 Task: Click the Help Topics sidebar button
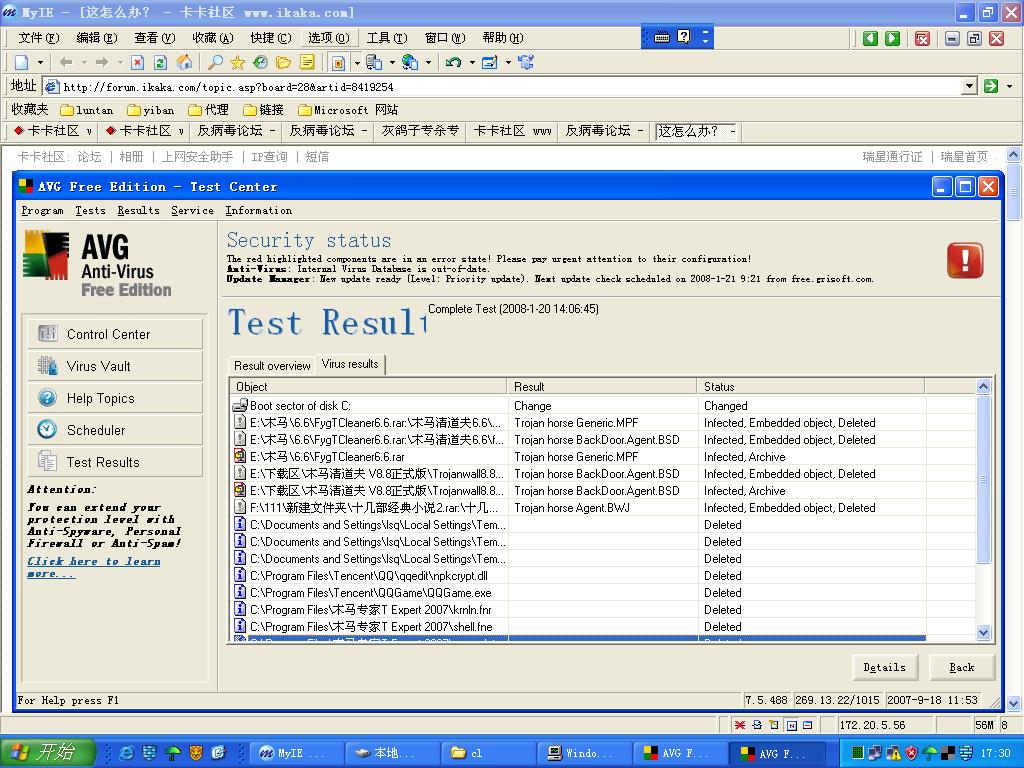114,398
